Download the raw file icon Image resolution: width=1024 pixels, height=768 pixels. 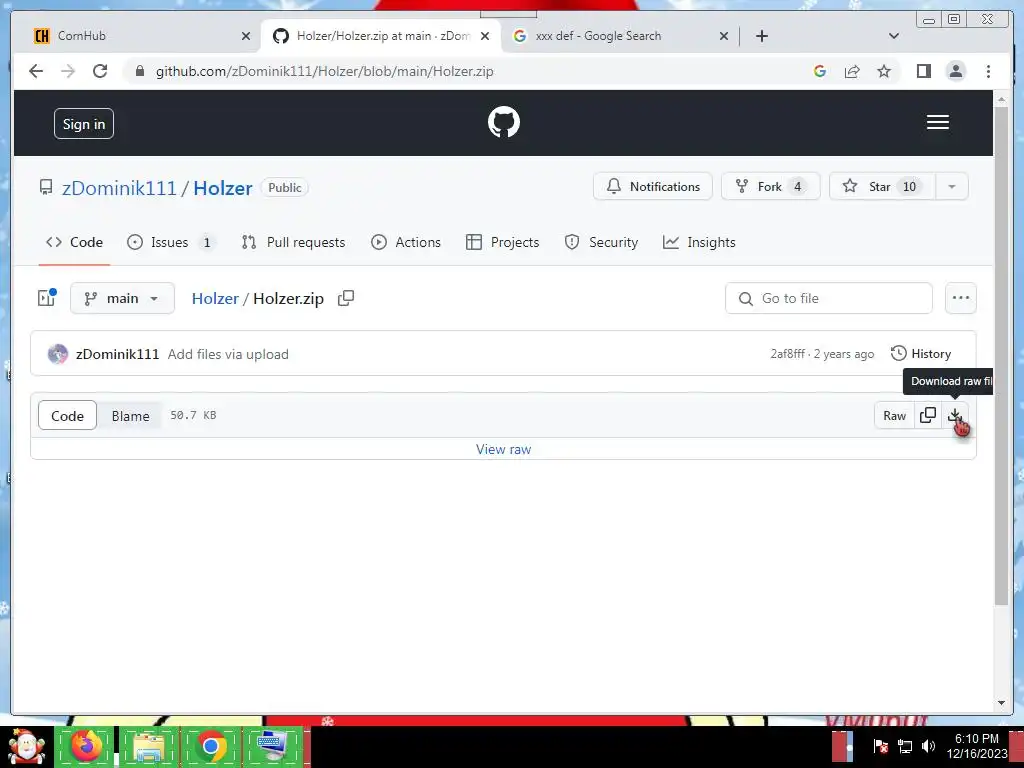pos(955,415)
